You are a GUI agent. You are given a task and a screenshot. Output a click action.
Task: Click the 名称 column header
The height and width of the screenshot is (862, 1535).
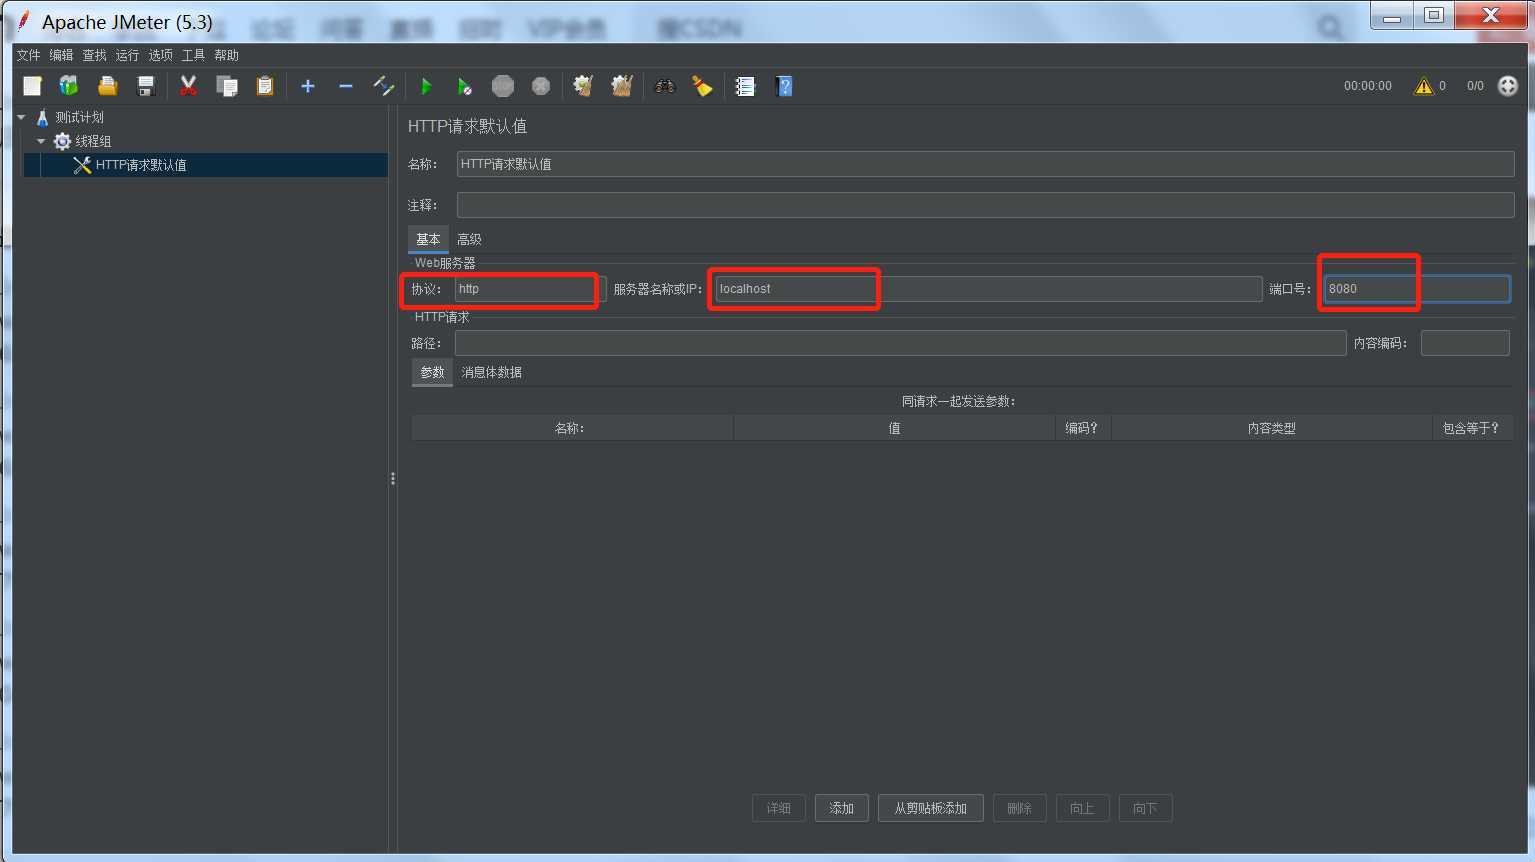572,428
